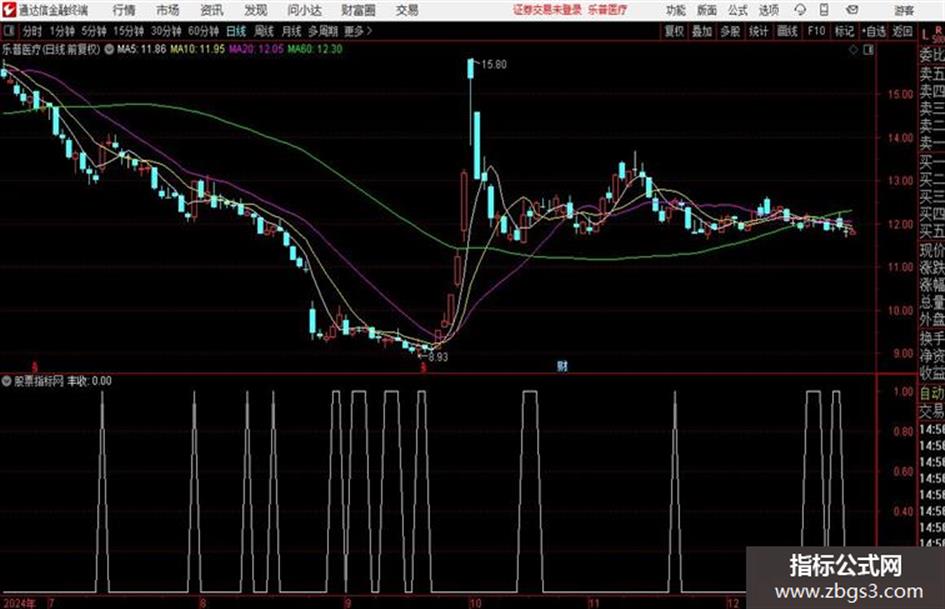945x609 pixels.
Task: Click the 返回 back button
Action: [x=903, y=31]
